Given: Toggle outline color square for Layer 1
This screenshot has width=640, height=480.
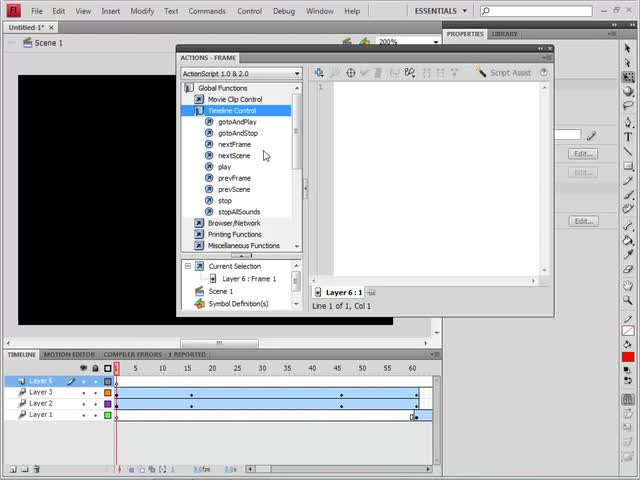Looking at the screenshot, I should point(108,415).
